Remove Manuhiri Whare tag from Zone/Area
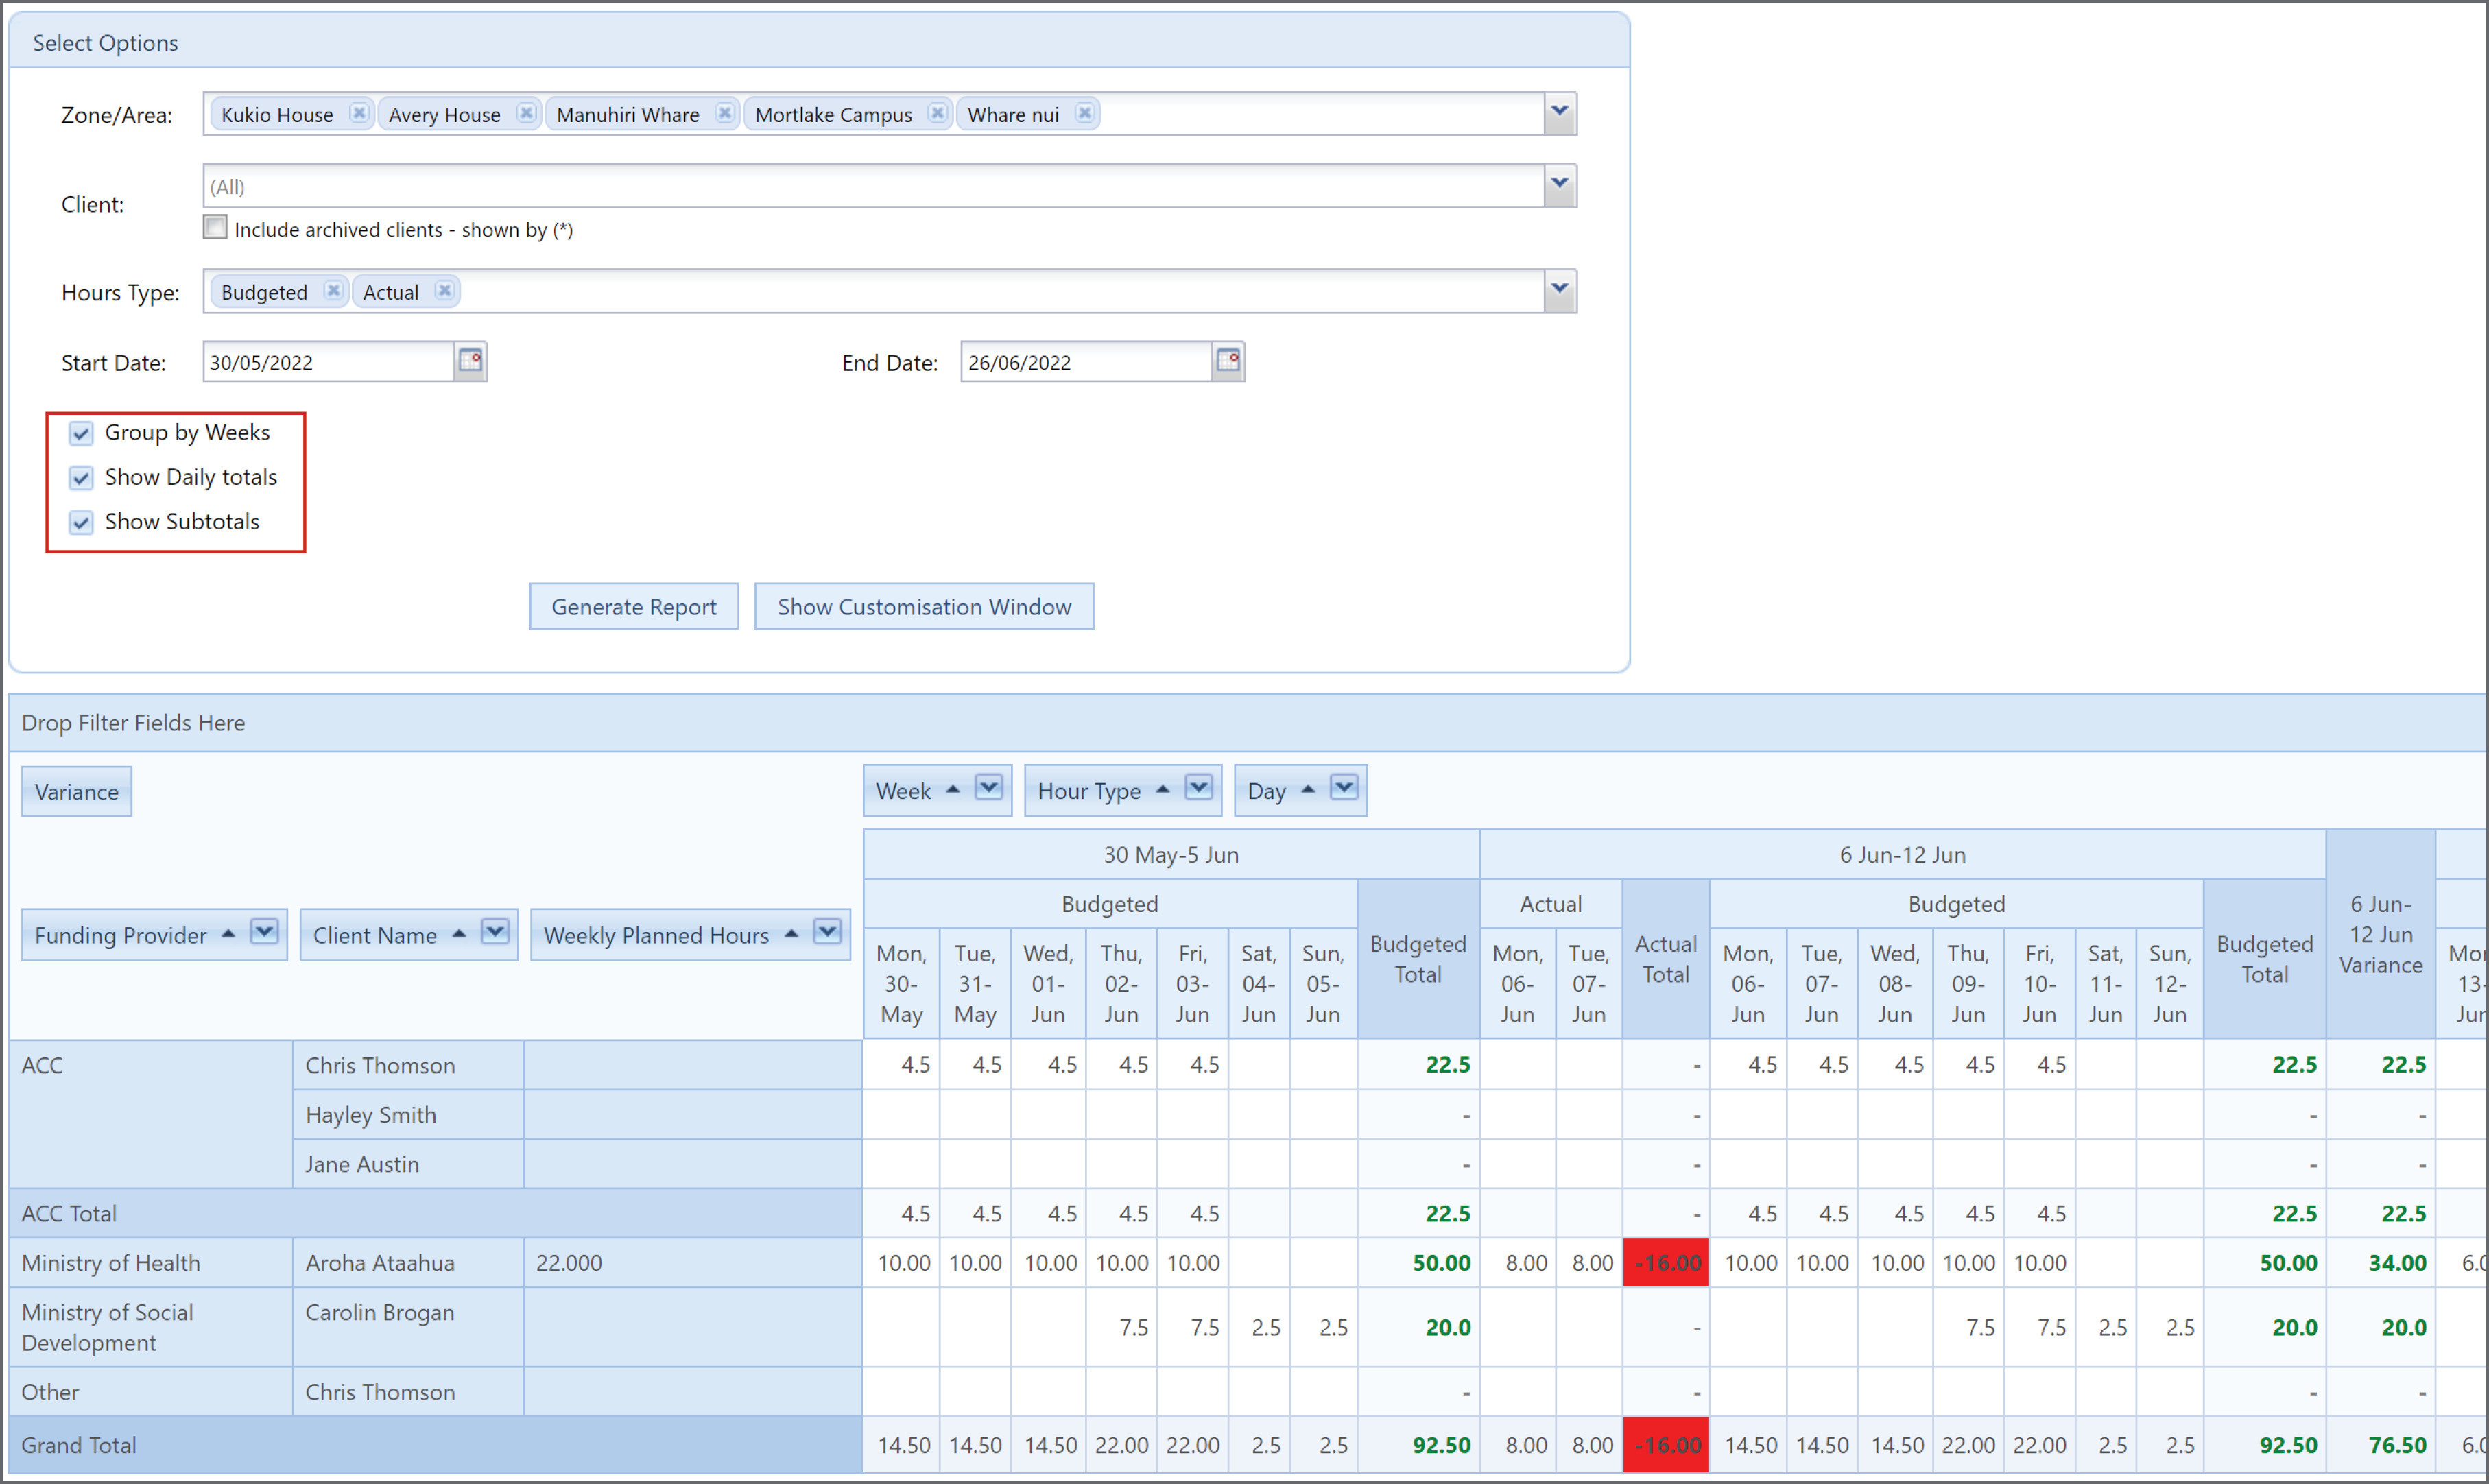The image size is (2489, 1484). click(725, 113)
